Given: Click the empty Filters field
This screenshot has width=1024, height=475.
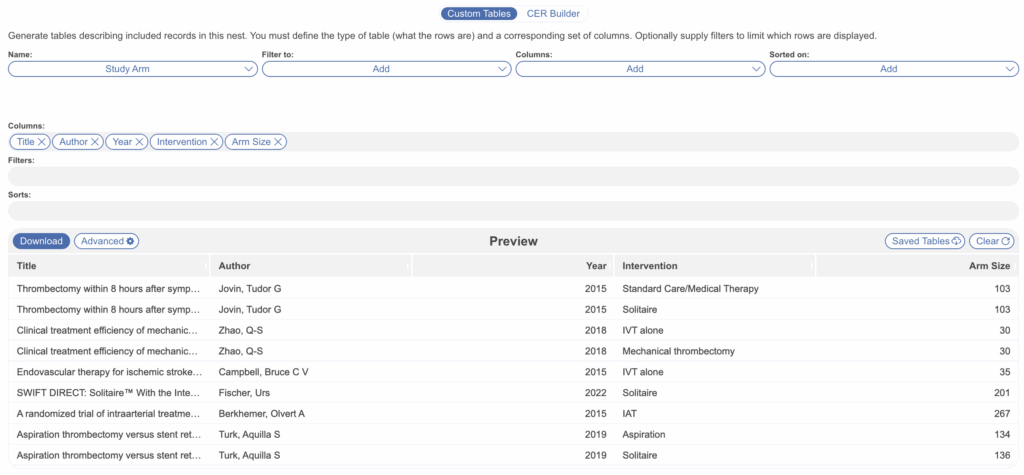Looking at the screenshot, I should (512, 176).
